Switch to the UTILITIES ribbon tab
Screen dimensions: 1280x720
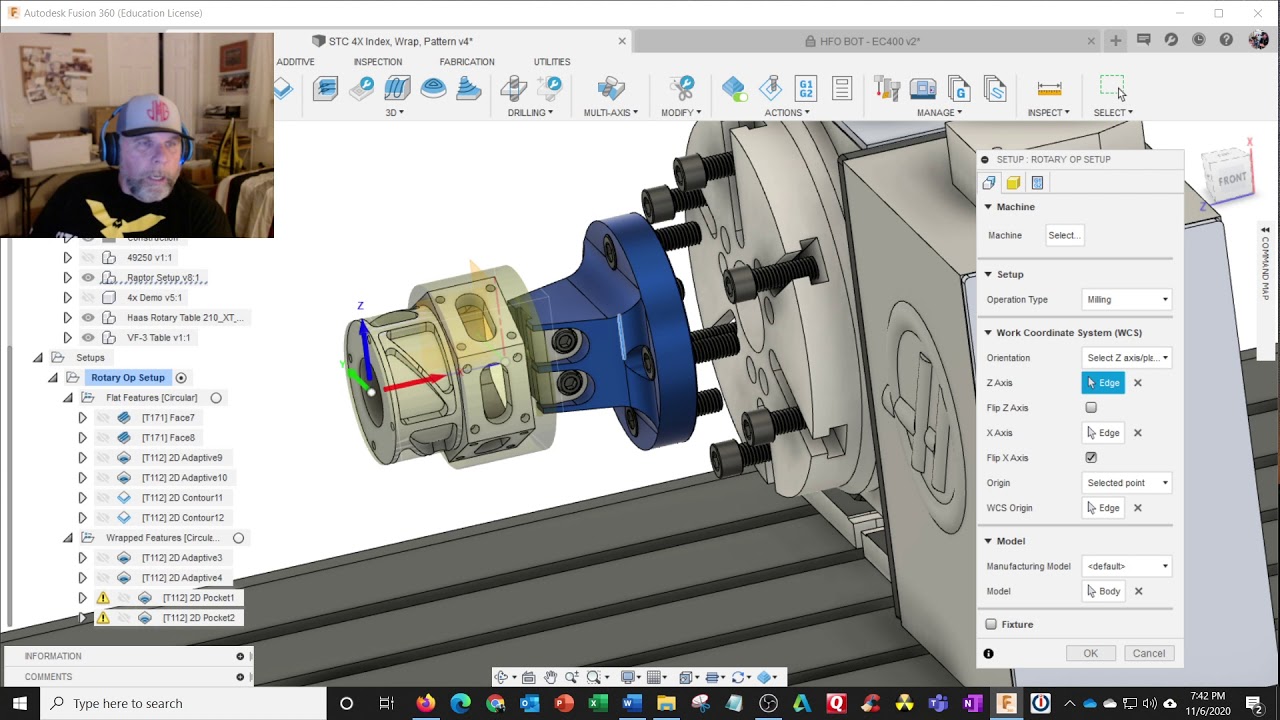click(x=552, y=62)
